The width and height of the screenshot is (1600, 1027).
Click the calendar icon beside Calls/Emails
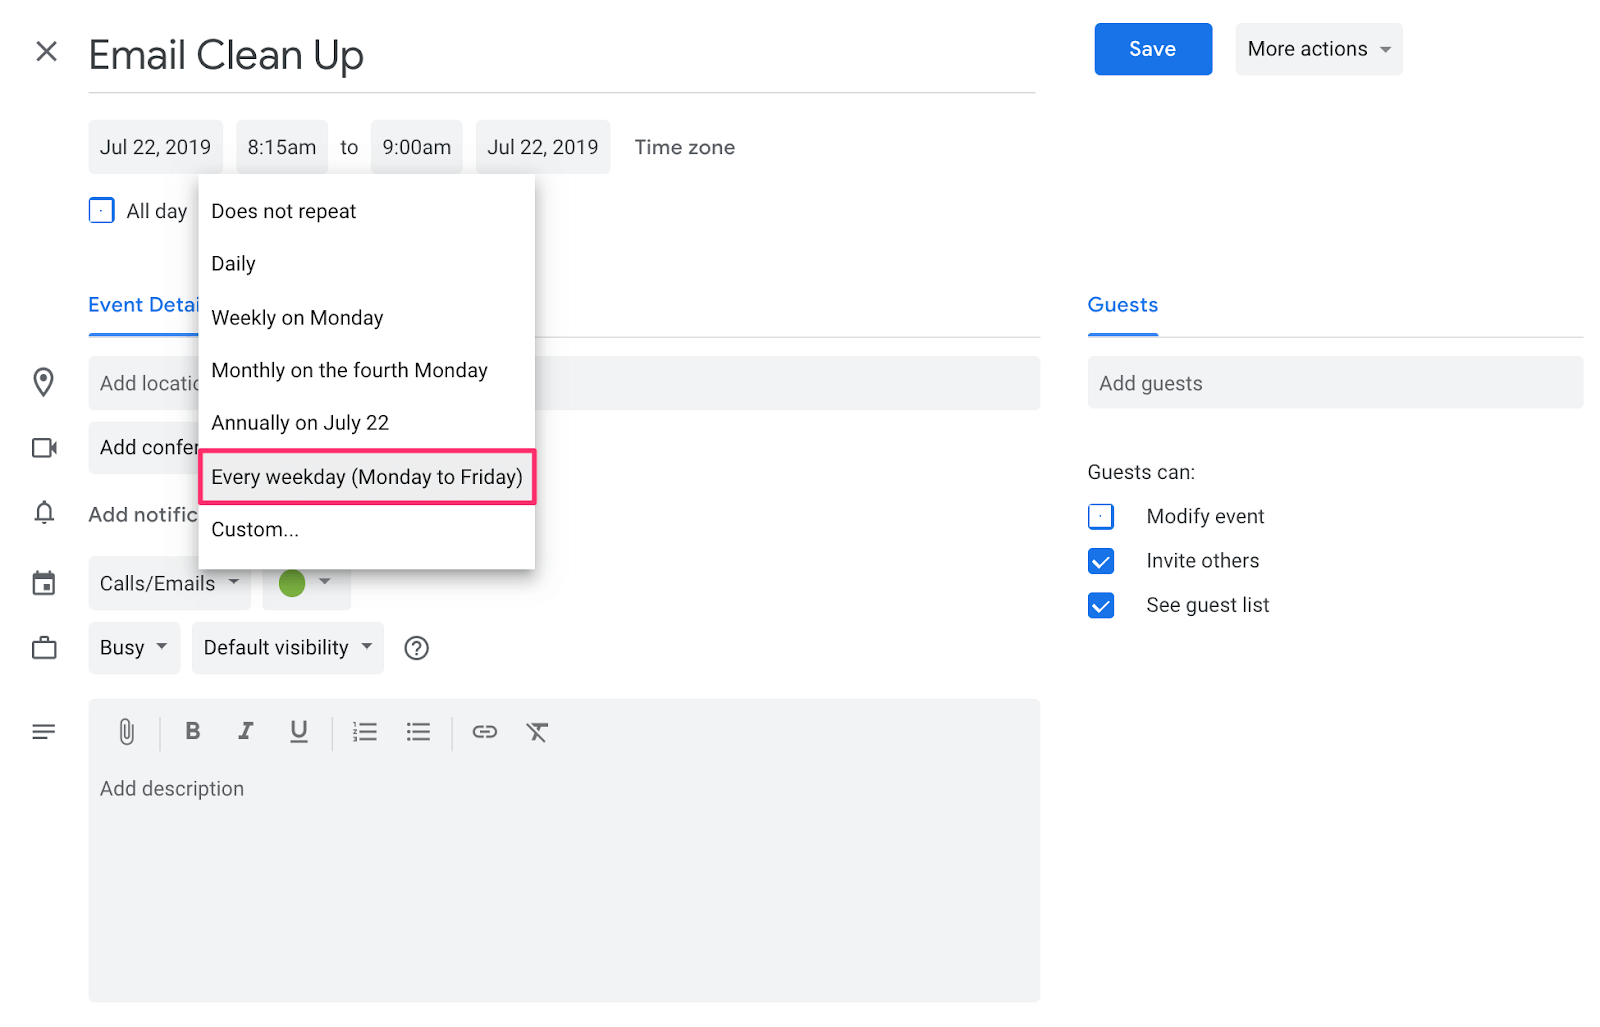[x=44, y=583]
